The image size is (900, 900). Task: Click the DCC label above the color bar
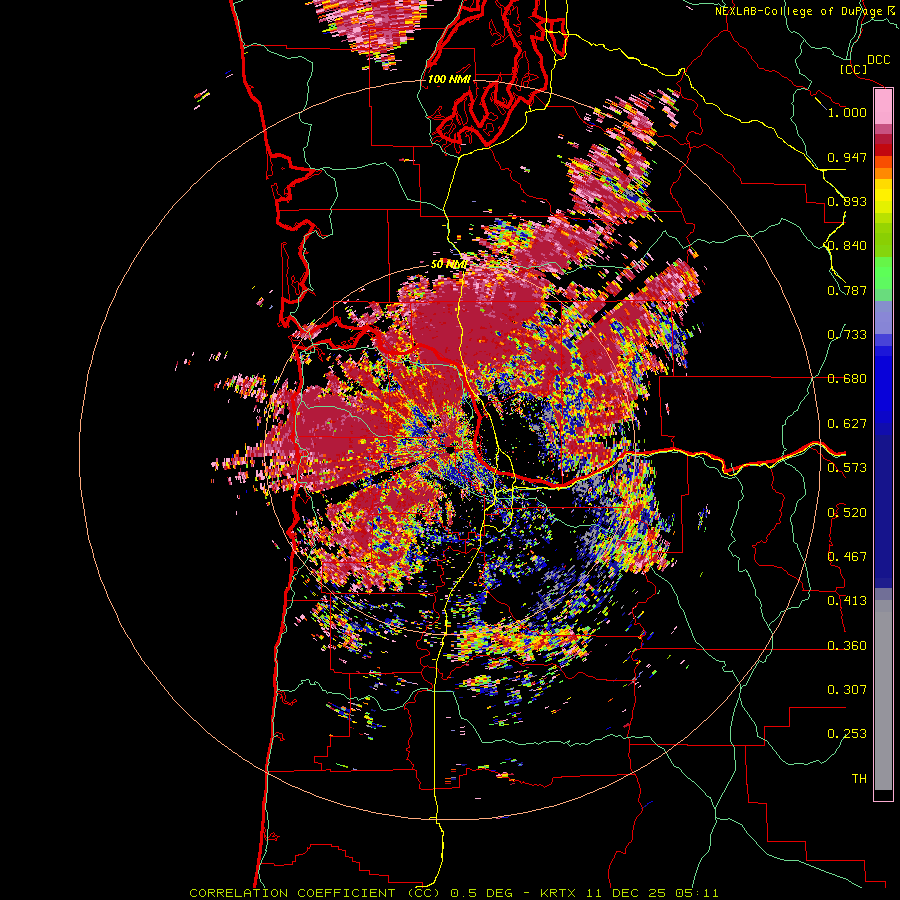(878, 60)
